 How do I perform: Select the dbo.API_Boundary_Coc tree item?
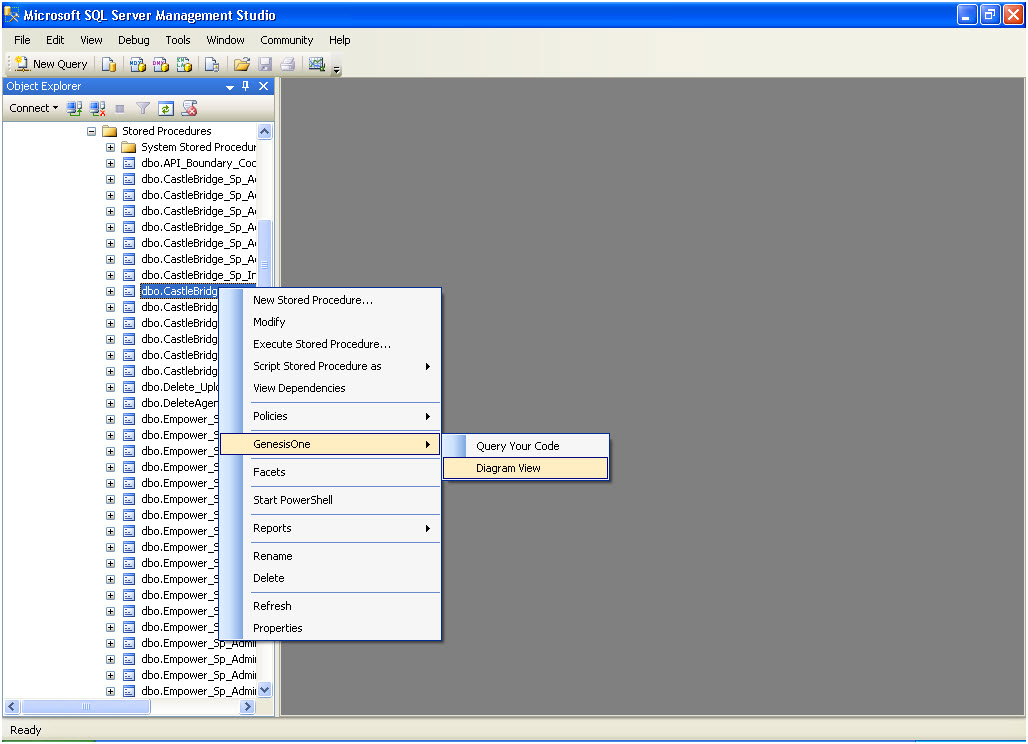199,163
